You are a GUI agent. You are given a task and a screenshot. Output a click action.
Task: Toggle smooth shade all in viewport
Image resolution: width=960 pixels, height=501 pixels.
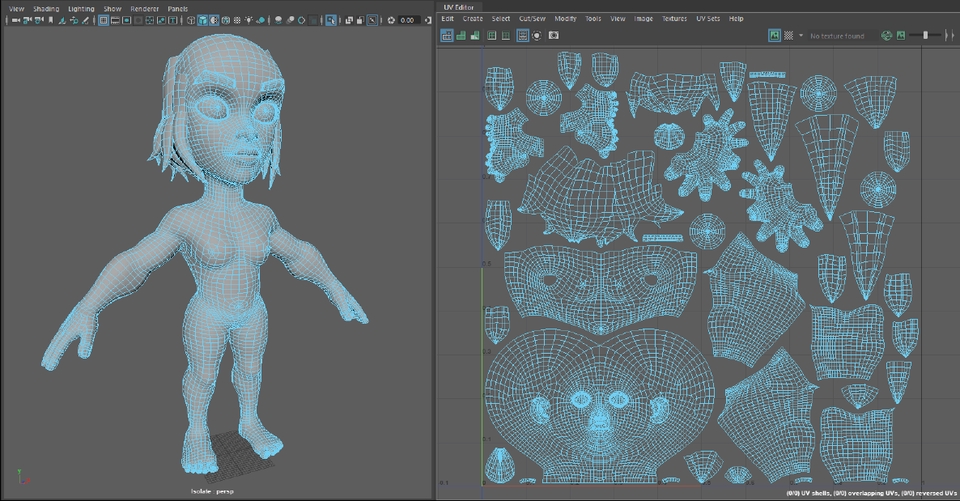pyautogui.click(x=203, y=20)
